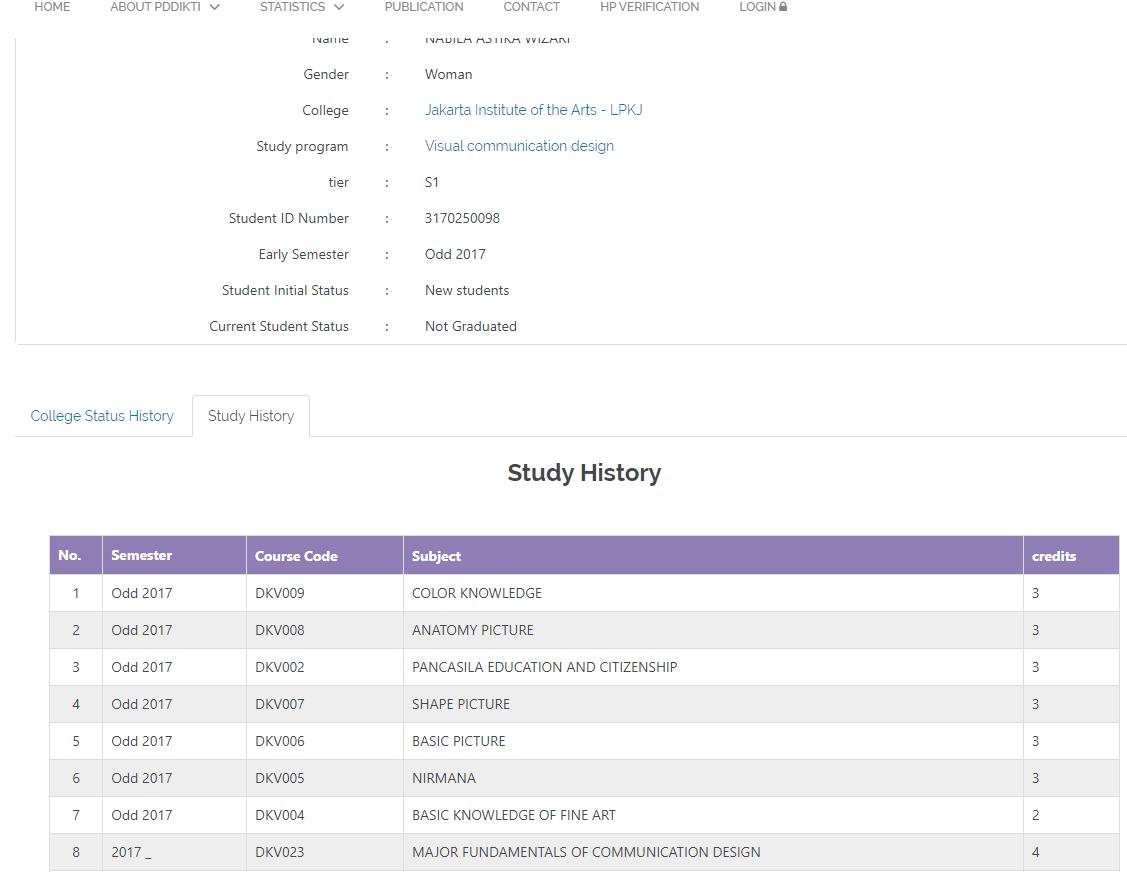Viewport: 1127px width, 872px height.
Task: Click the 'Study program' label
Action: pyautogui.click(x=302, y=147)
